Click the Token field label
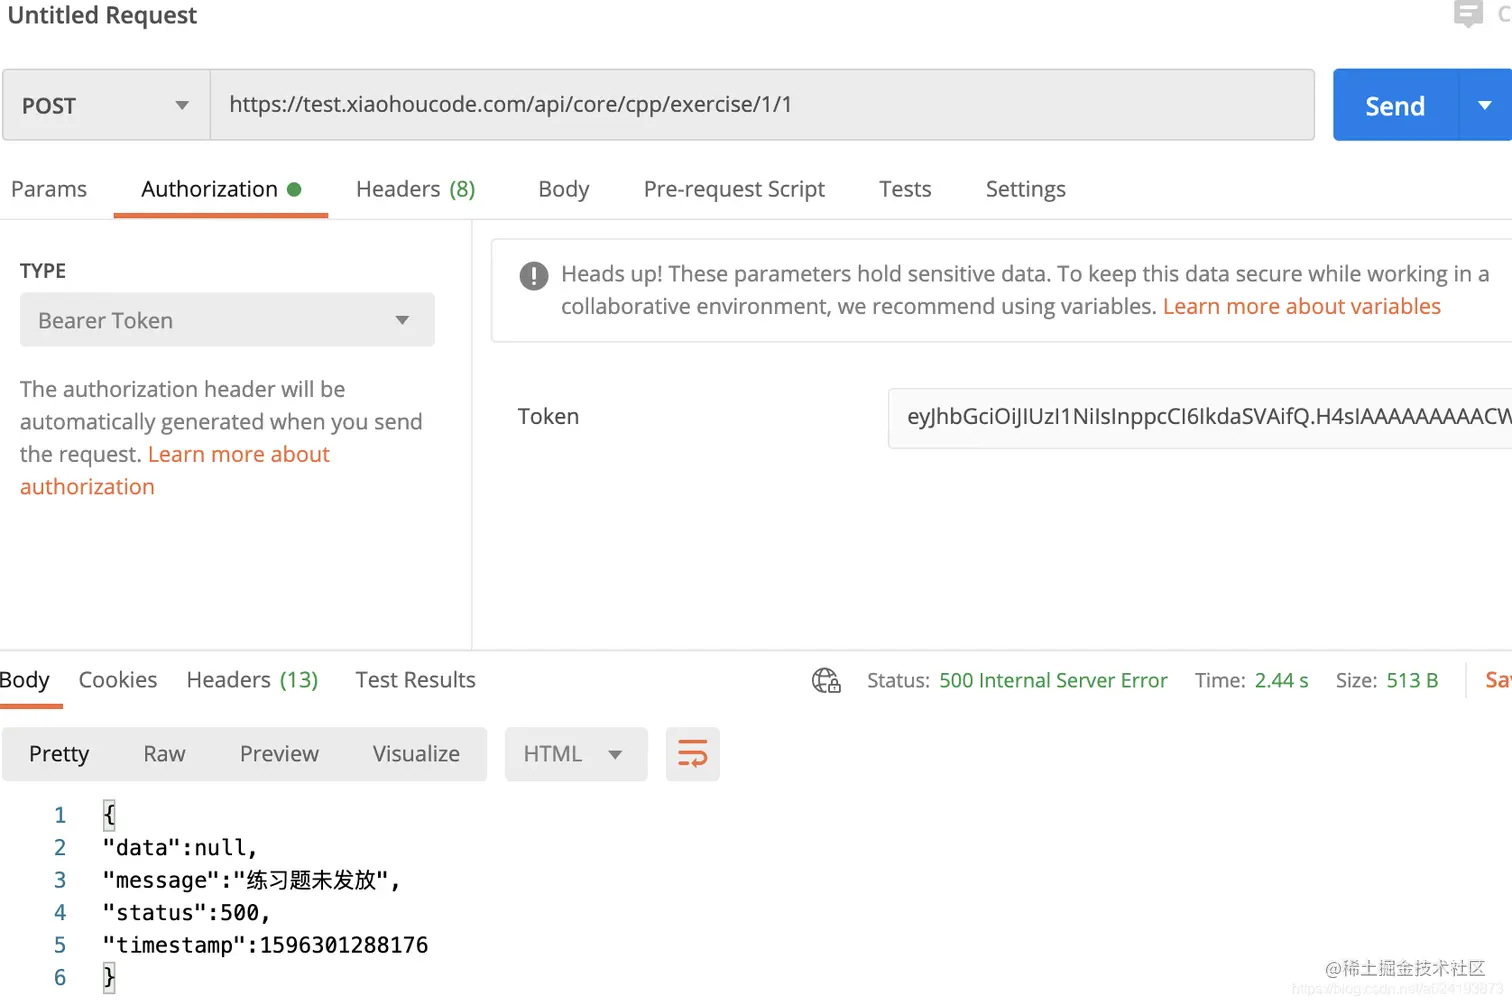1512x1005 pixels. coord(548,417)
